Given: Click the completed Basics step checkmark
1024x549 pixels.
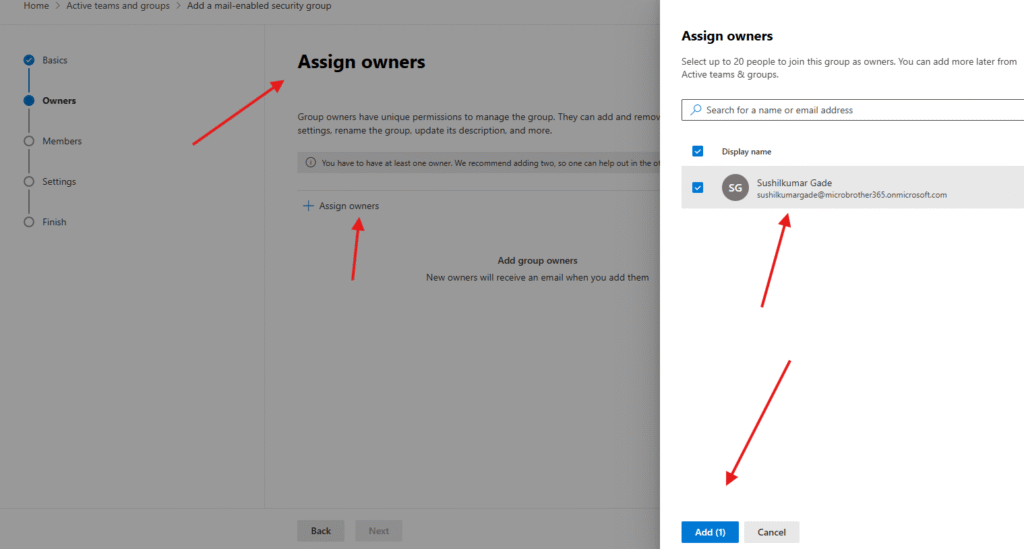Looking at the screenshot, I should click(29, 60).
